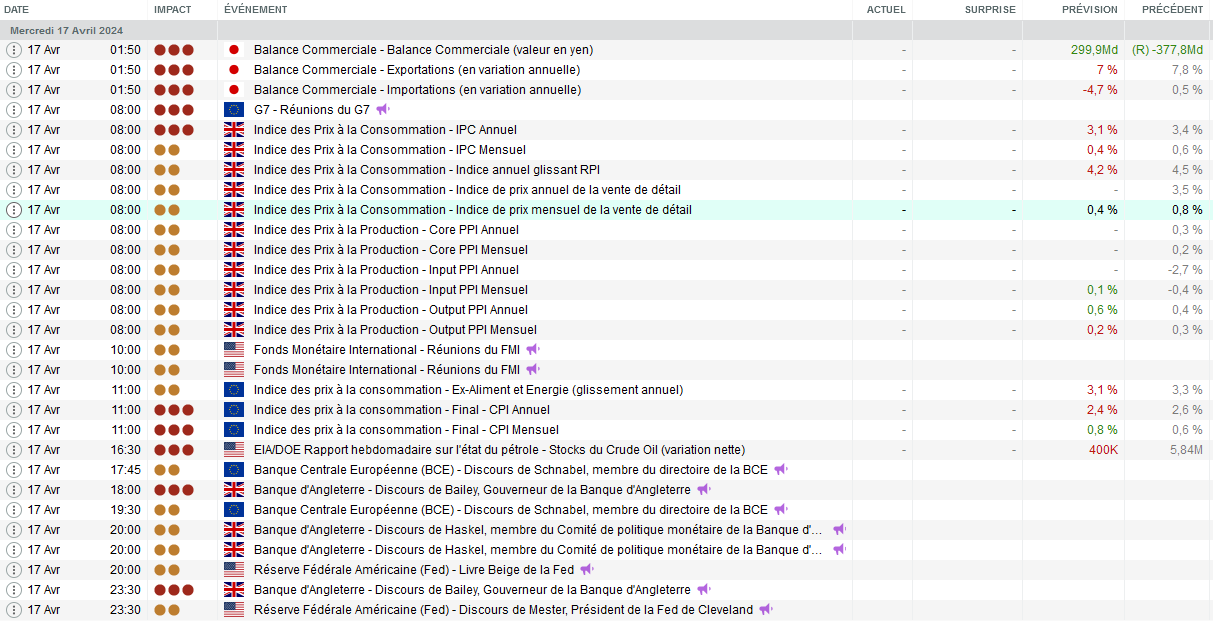Click EU flag beside Ex-Aliment et Energie row
Screen dimensions: 1213x621
pos(234,390)
